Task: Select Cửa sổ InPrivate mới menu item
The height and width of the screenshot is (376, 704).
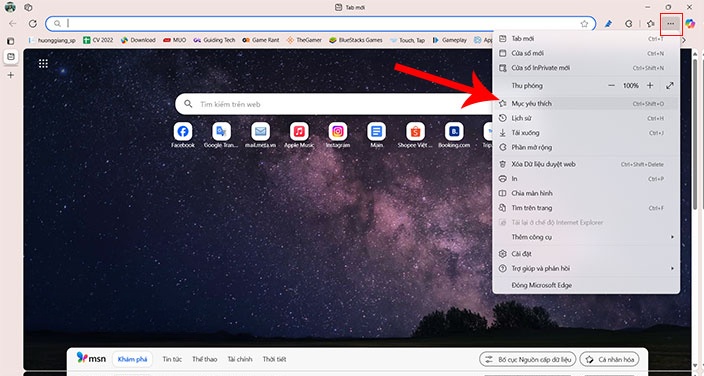Action: 586,68
